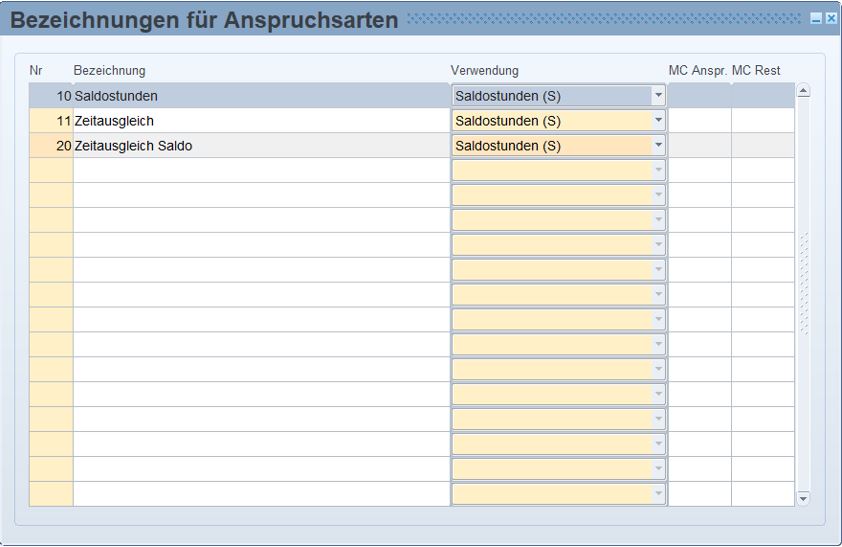Click the Bezeichnung field of row 11
Image resolution: width=842 pixels, height=547 pixels.
tap(260, 121)
